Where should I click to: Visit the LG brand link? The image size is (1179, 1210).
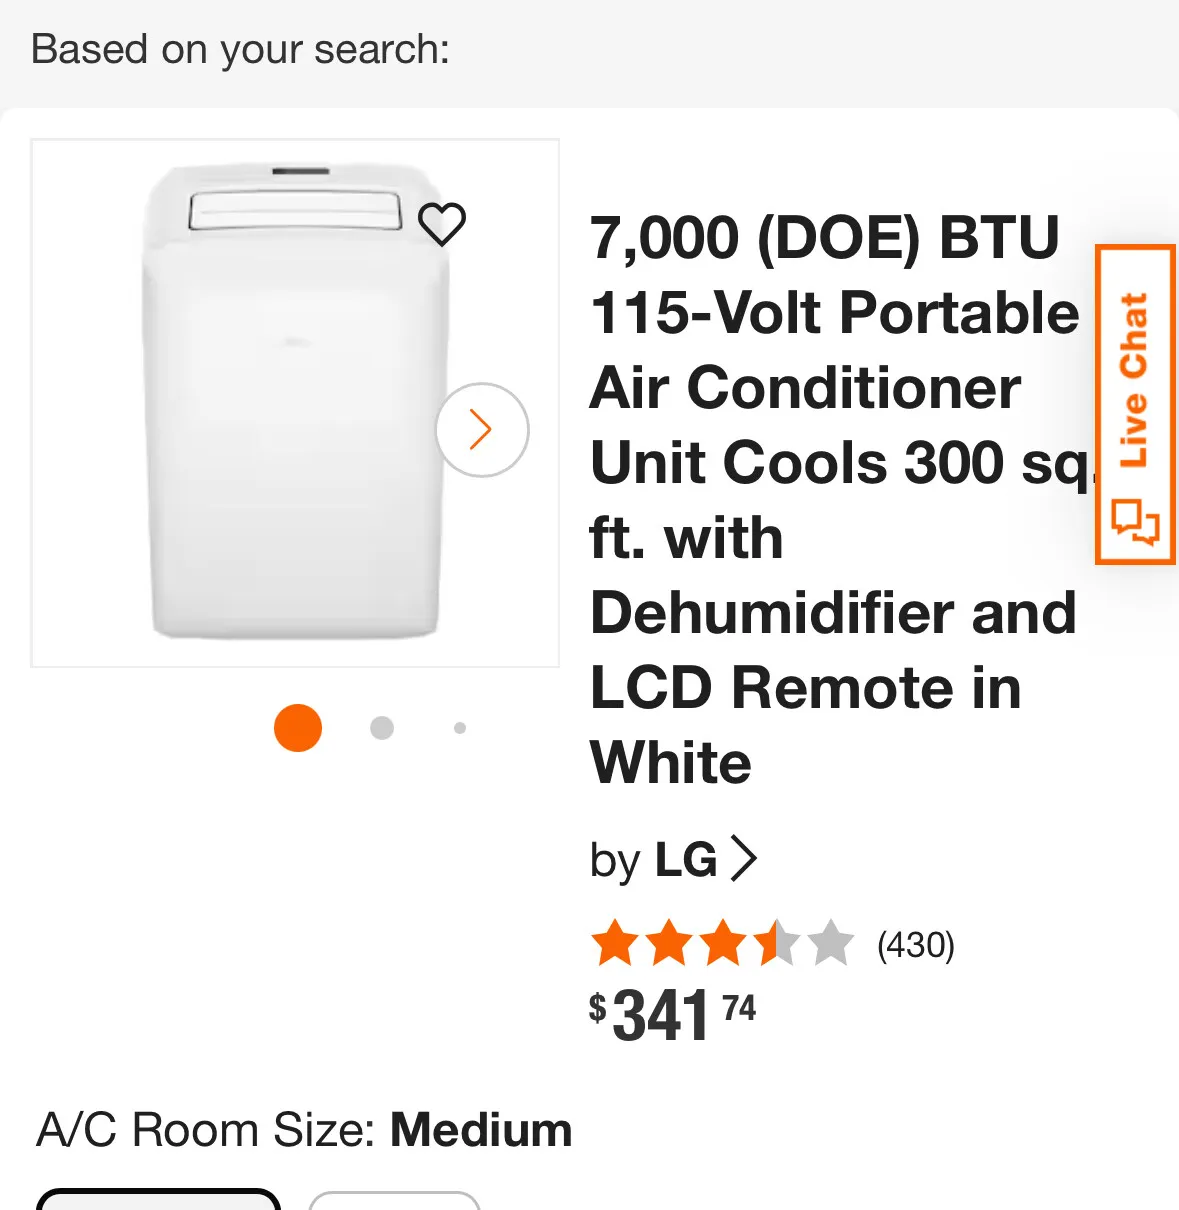pyautogui.click(x=685, y=860)
